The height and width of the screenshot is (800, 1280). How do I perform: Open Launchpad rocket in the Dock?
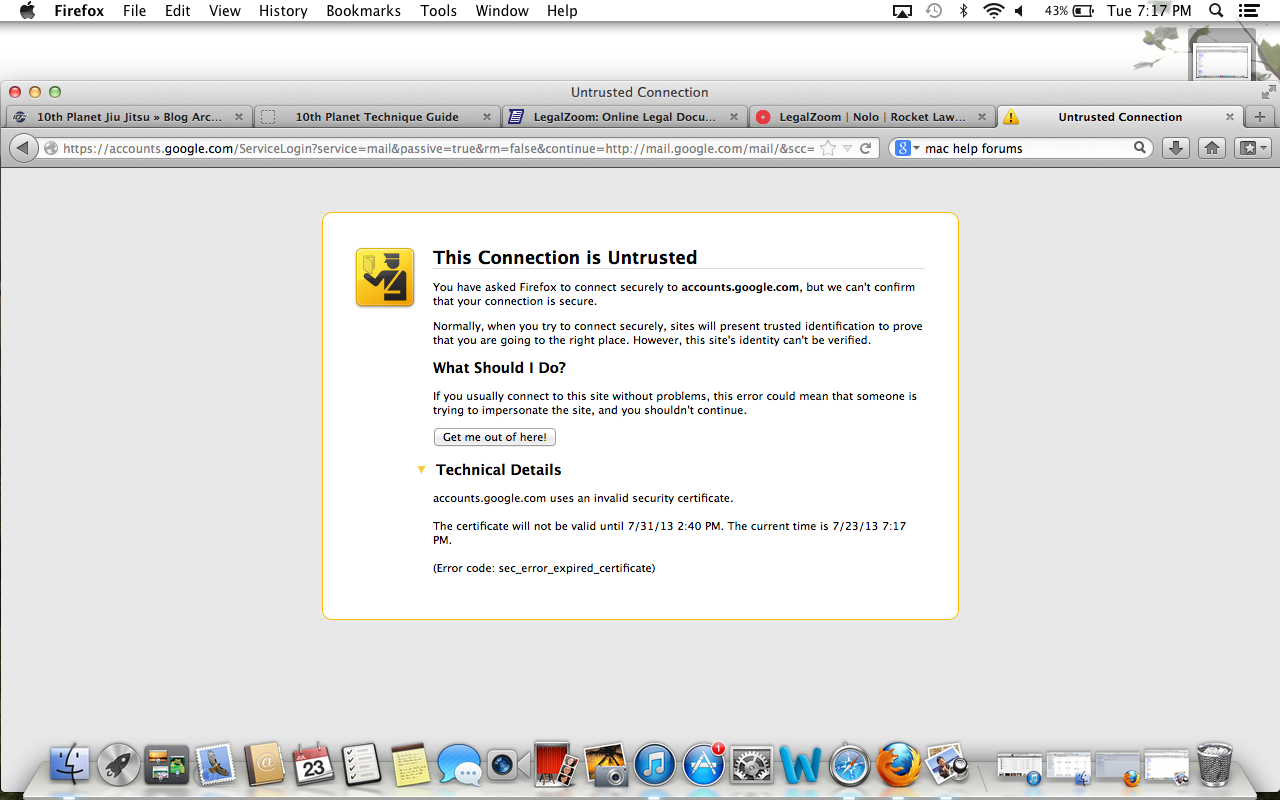pos(118,765)
